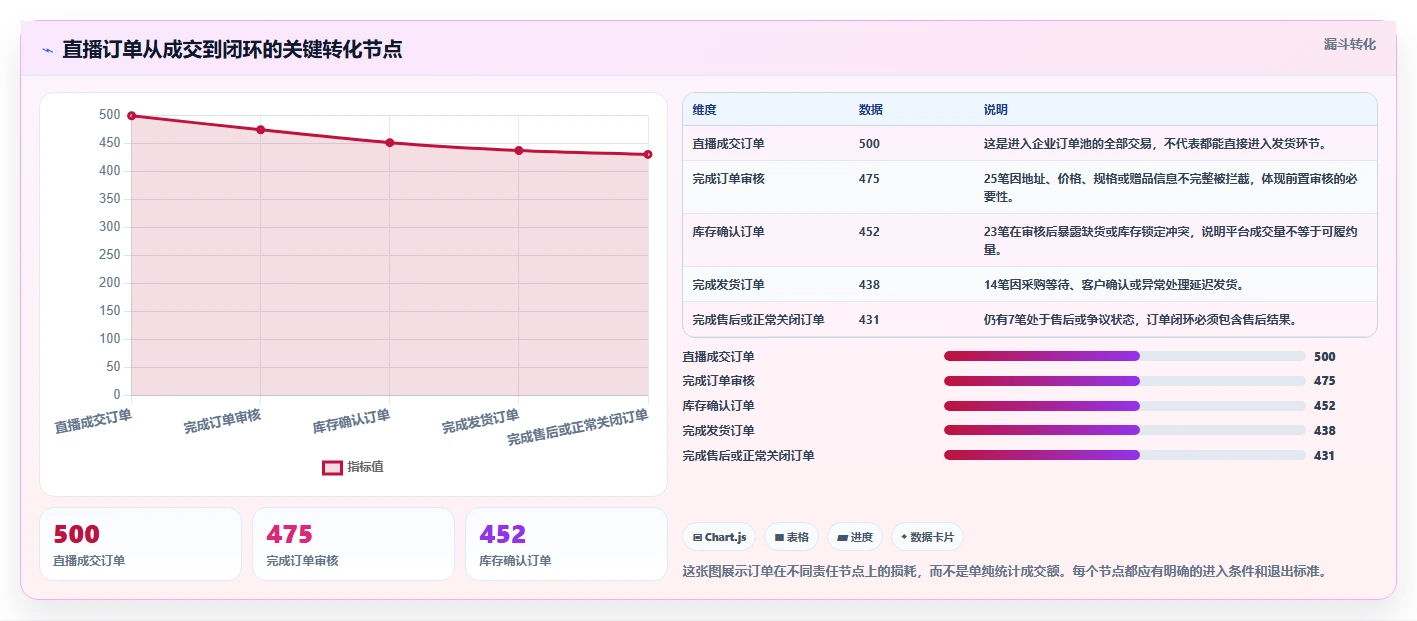Click the description starting 14笔因采购等待
This screenshot has width=1417, height=621.
click(1113, 285)
